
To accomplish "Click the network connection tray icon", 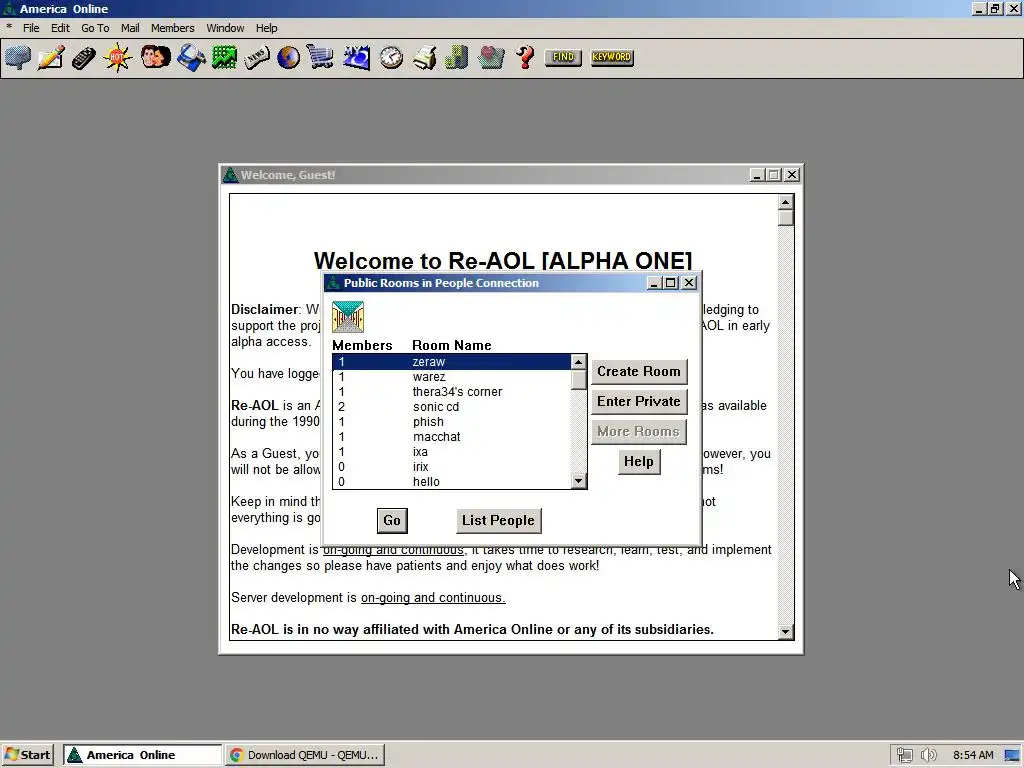I will point(904,755).
